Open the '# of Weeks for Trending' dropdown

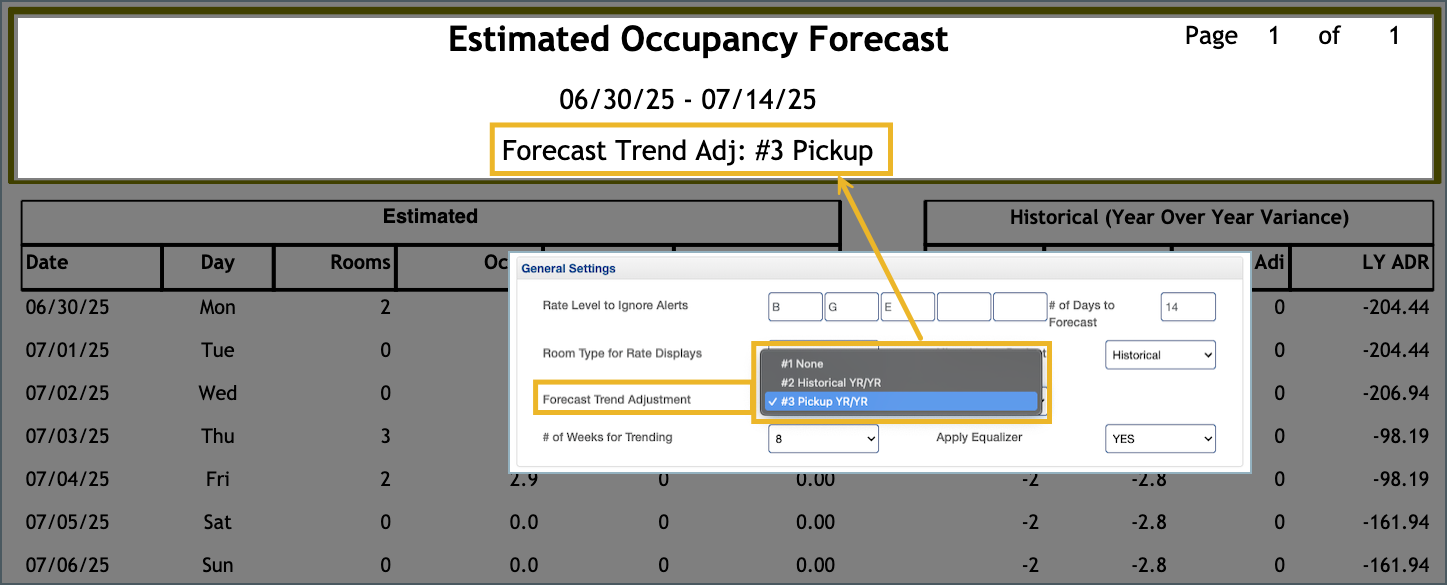823,438
